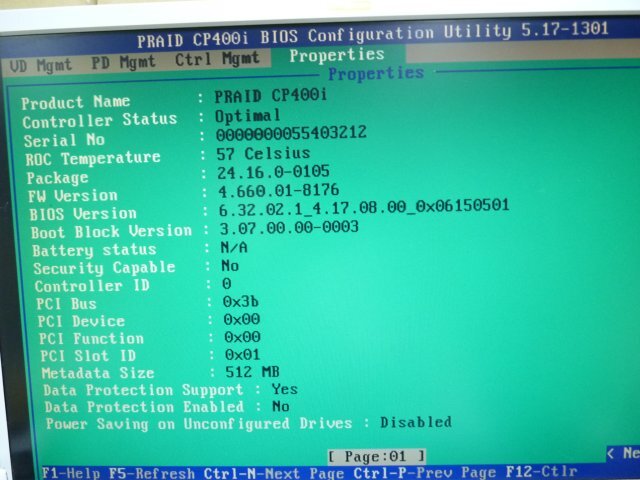
Task: Click the Security Capable label
Action: point(104,268)
